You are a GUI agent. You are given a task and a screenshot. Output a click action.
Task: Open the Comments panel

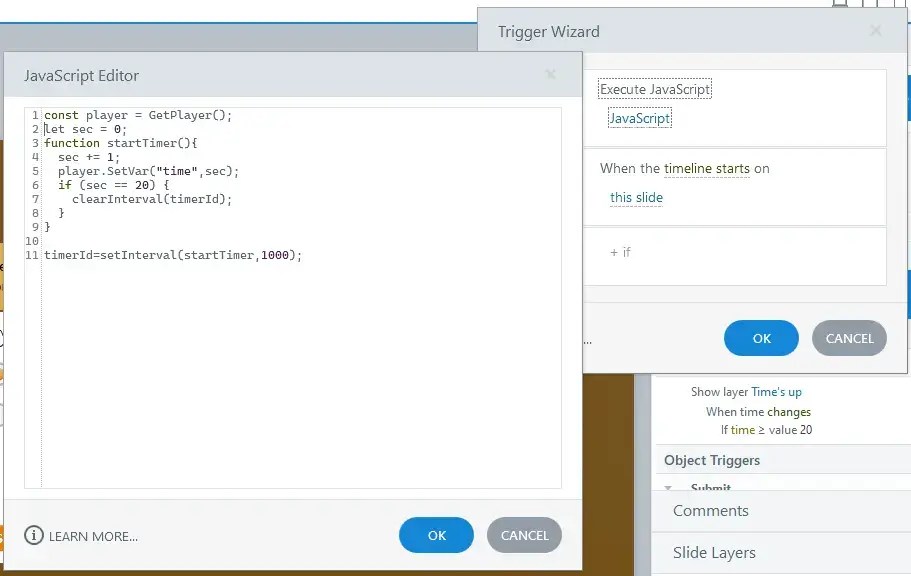710,510
